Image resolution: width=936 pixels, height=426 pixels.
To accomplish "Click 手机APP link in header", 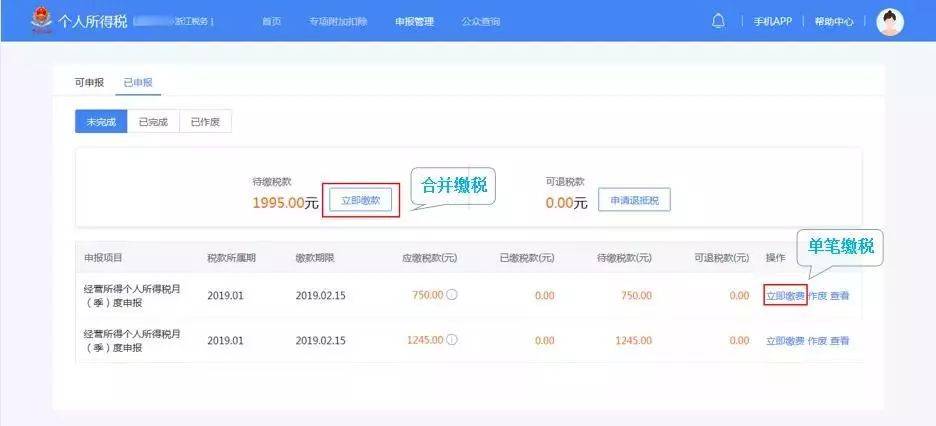I will coord(772,21).
